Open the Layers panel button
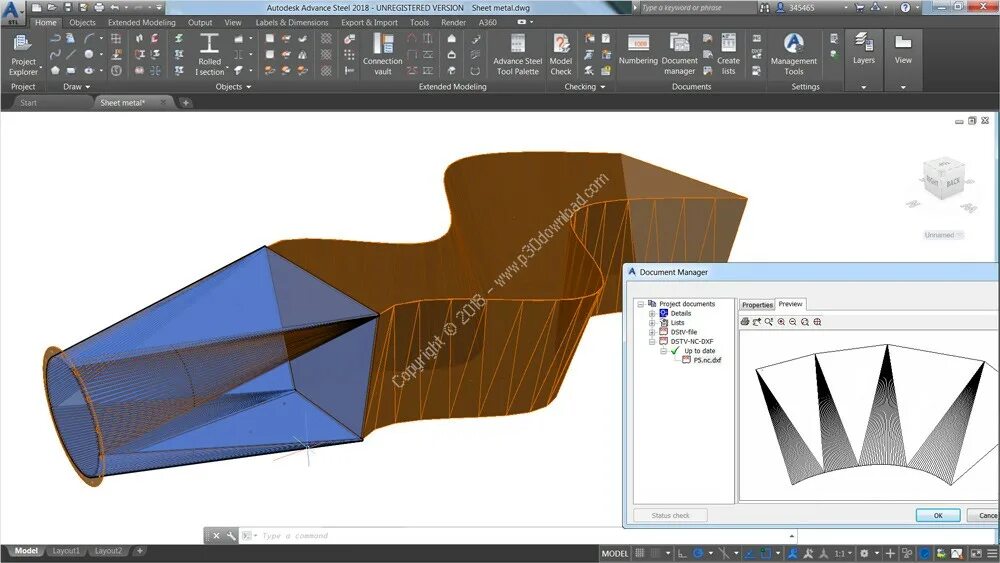 pos(864,49)
